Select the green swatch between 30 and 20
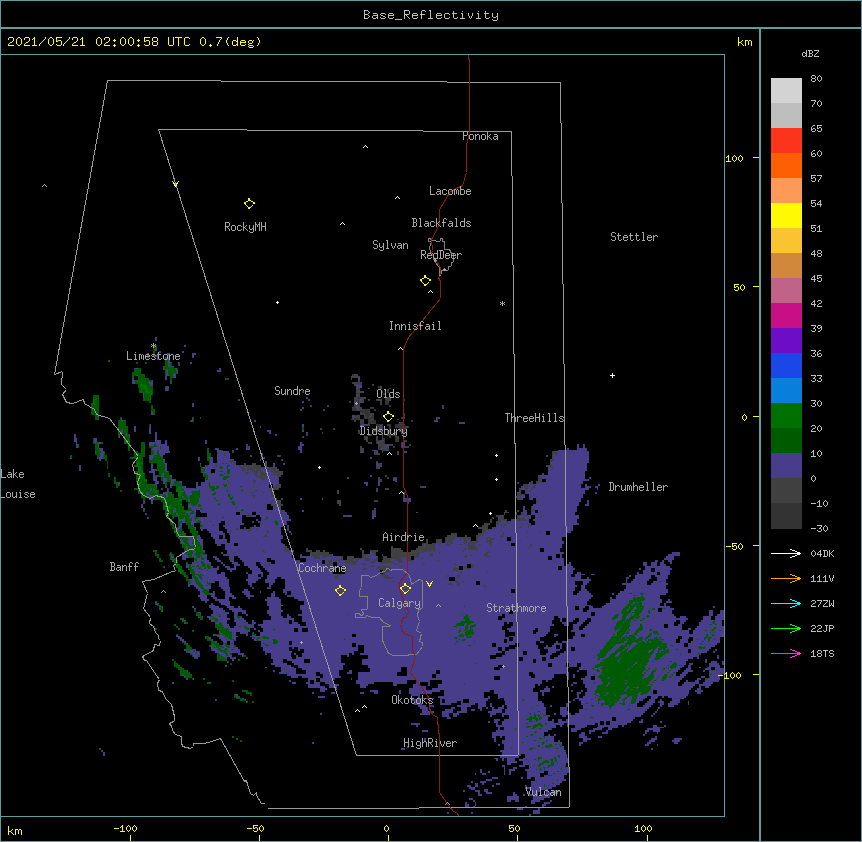 tap(786, 416)
